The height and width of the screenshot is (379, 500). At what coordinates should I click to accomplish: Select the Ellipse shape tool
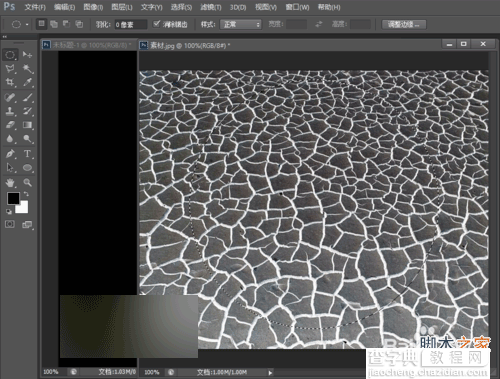pyautogui.click(x=27, y=167)
